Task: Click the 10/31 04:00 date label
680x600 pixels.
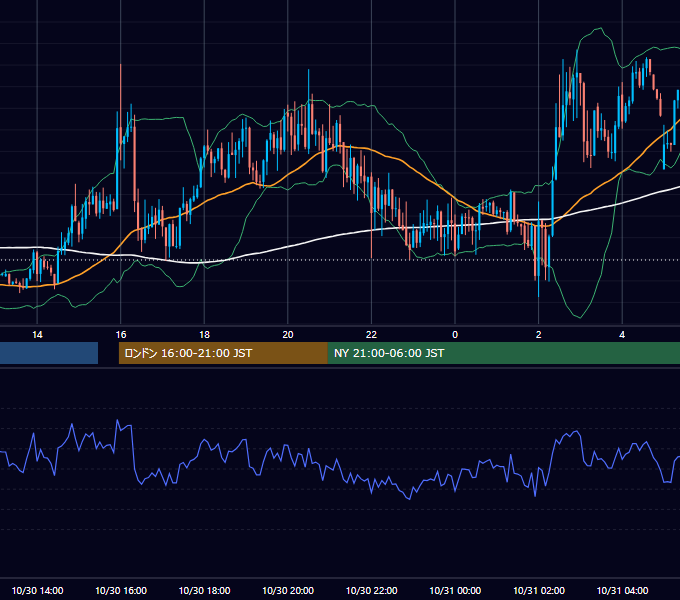Action: pos(622,590)
